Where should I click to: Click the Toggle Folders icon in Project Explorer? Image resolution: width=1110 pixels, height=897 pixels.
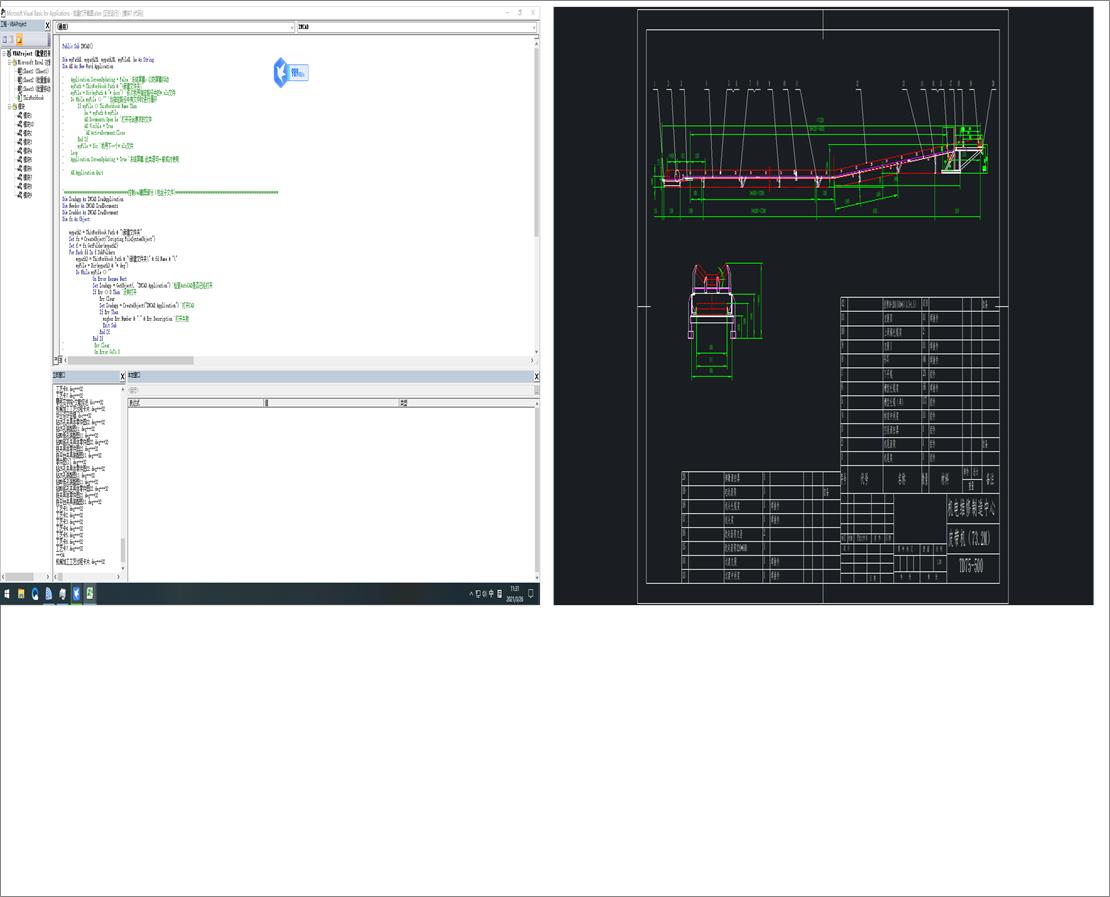[19, 39]
